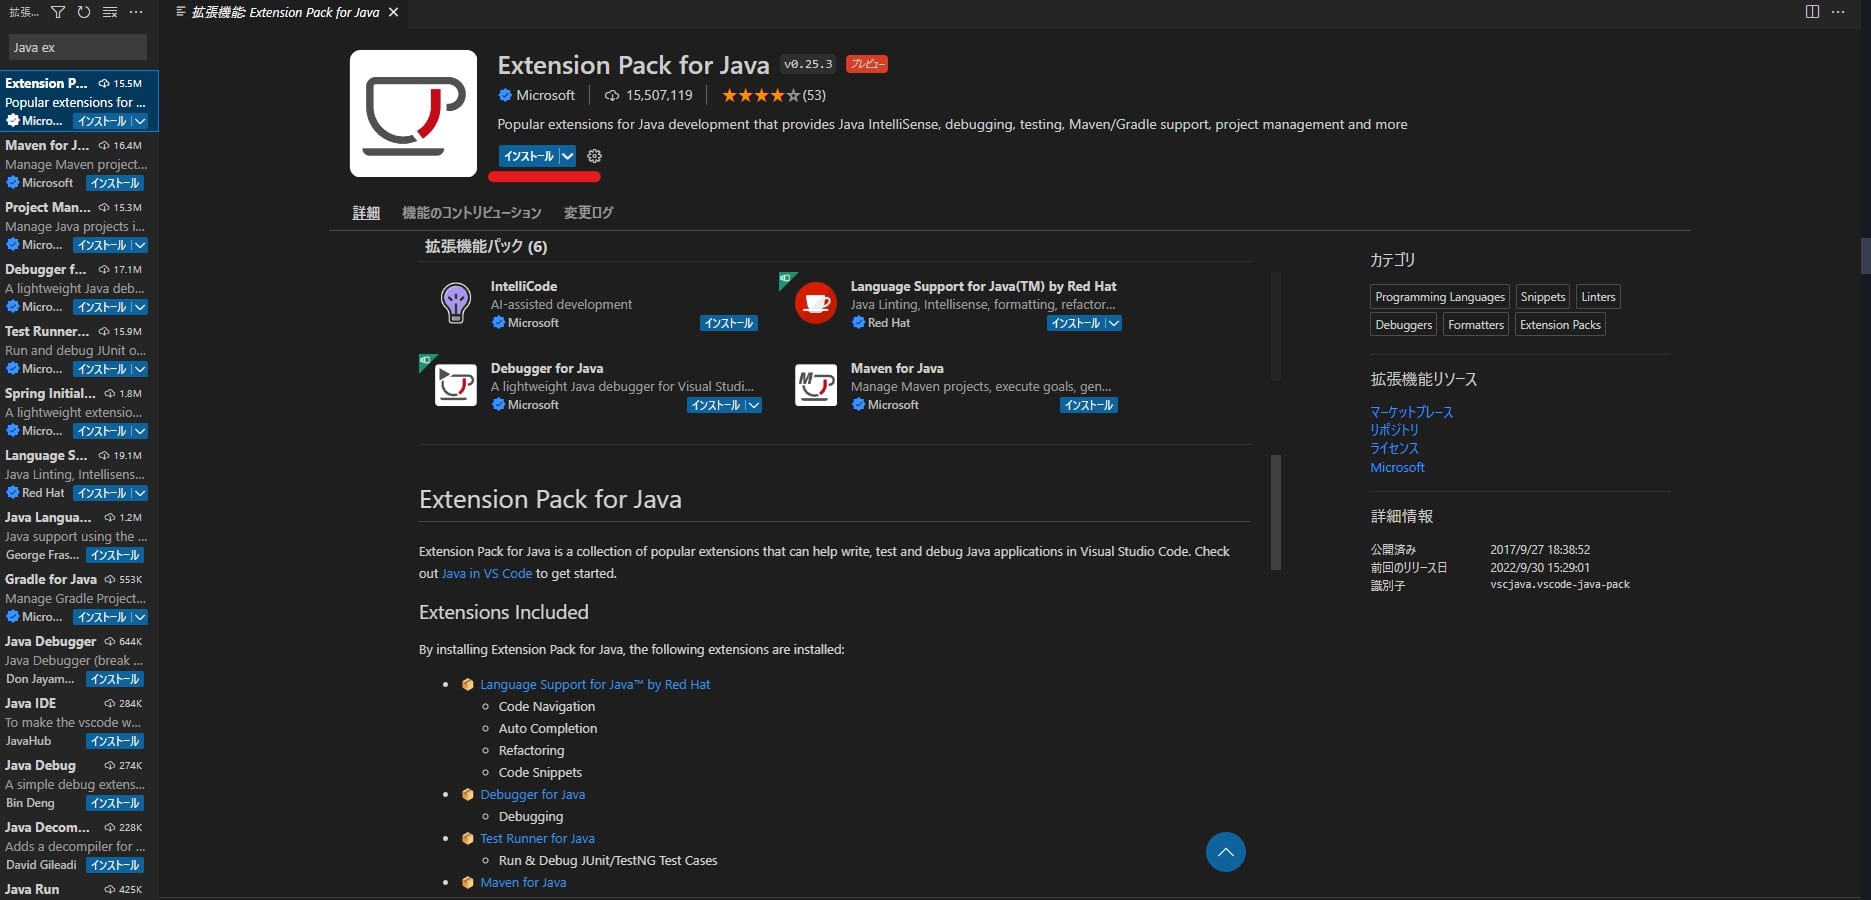Viewport: 1871px width, 900px height.
Task: Click the Extension Pack for Java logo
Action: tap(413, 113)
